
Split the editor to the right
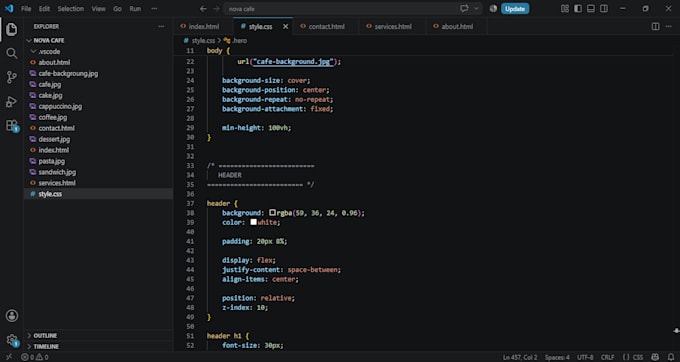pyautogui.click(x=655, y=26)
